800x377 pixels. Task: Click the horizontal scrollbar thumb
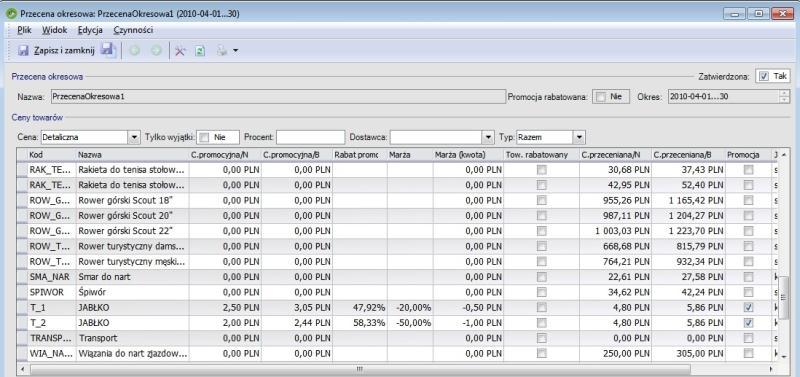tap(359, 369)
